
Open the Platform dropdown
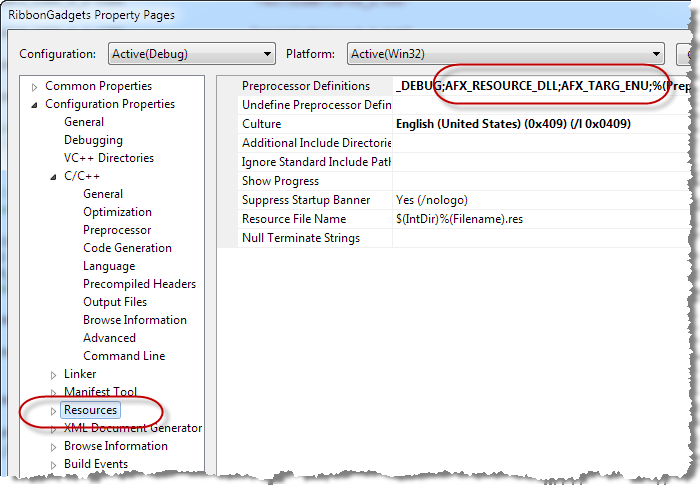click(x=656, y=54)
